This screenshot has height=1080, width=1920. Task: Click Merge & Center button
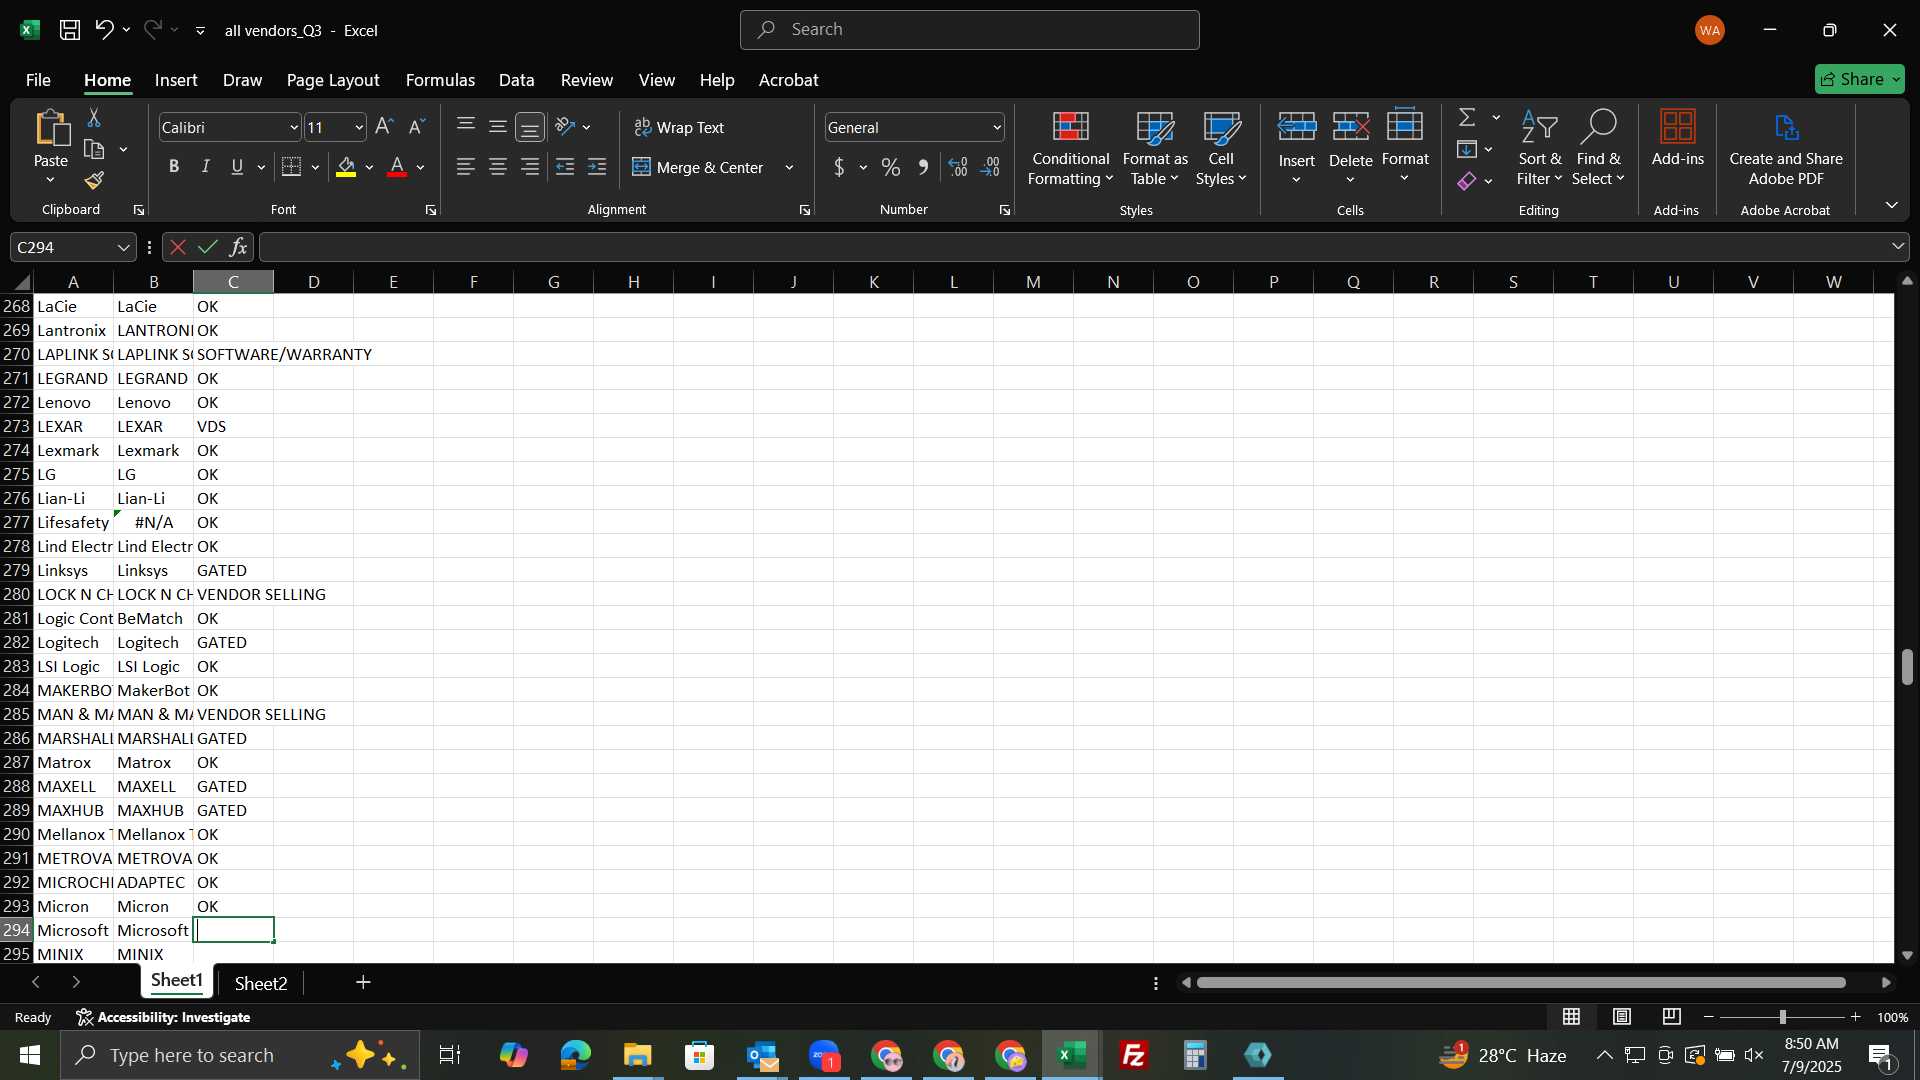pyautogui.click(x=699, y=168)
